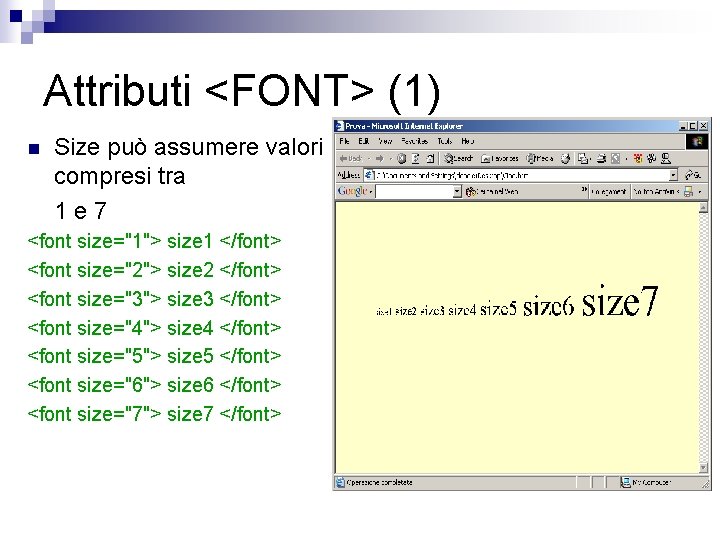Click the Search the Web button
Screen dimensions: 720x540
click(x=492, y=191)
